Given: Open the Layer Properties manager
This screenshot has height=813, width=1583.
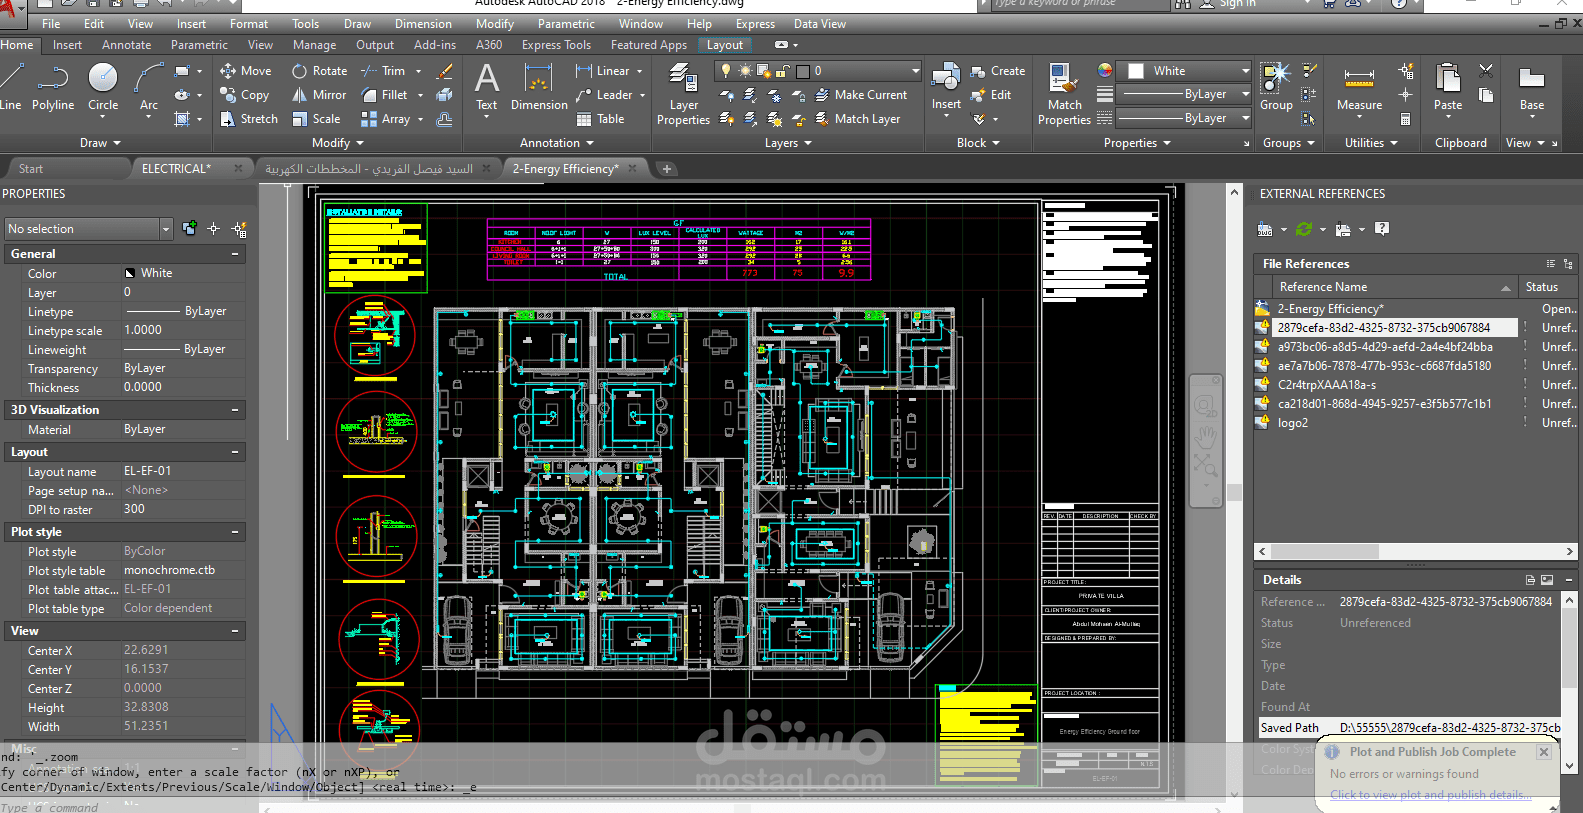Looking at the screenshot, I should click(x=683, y=94).
